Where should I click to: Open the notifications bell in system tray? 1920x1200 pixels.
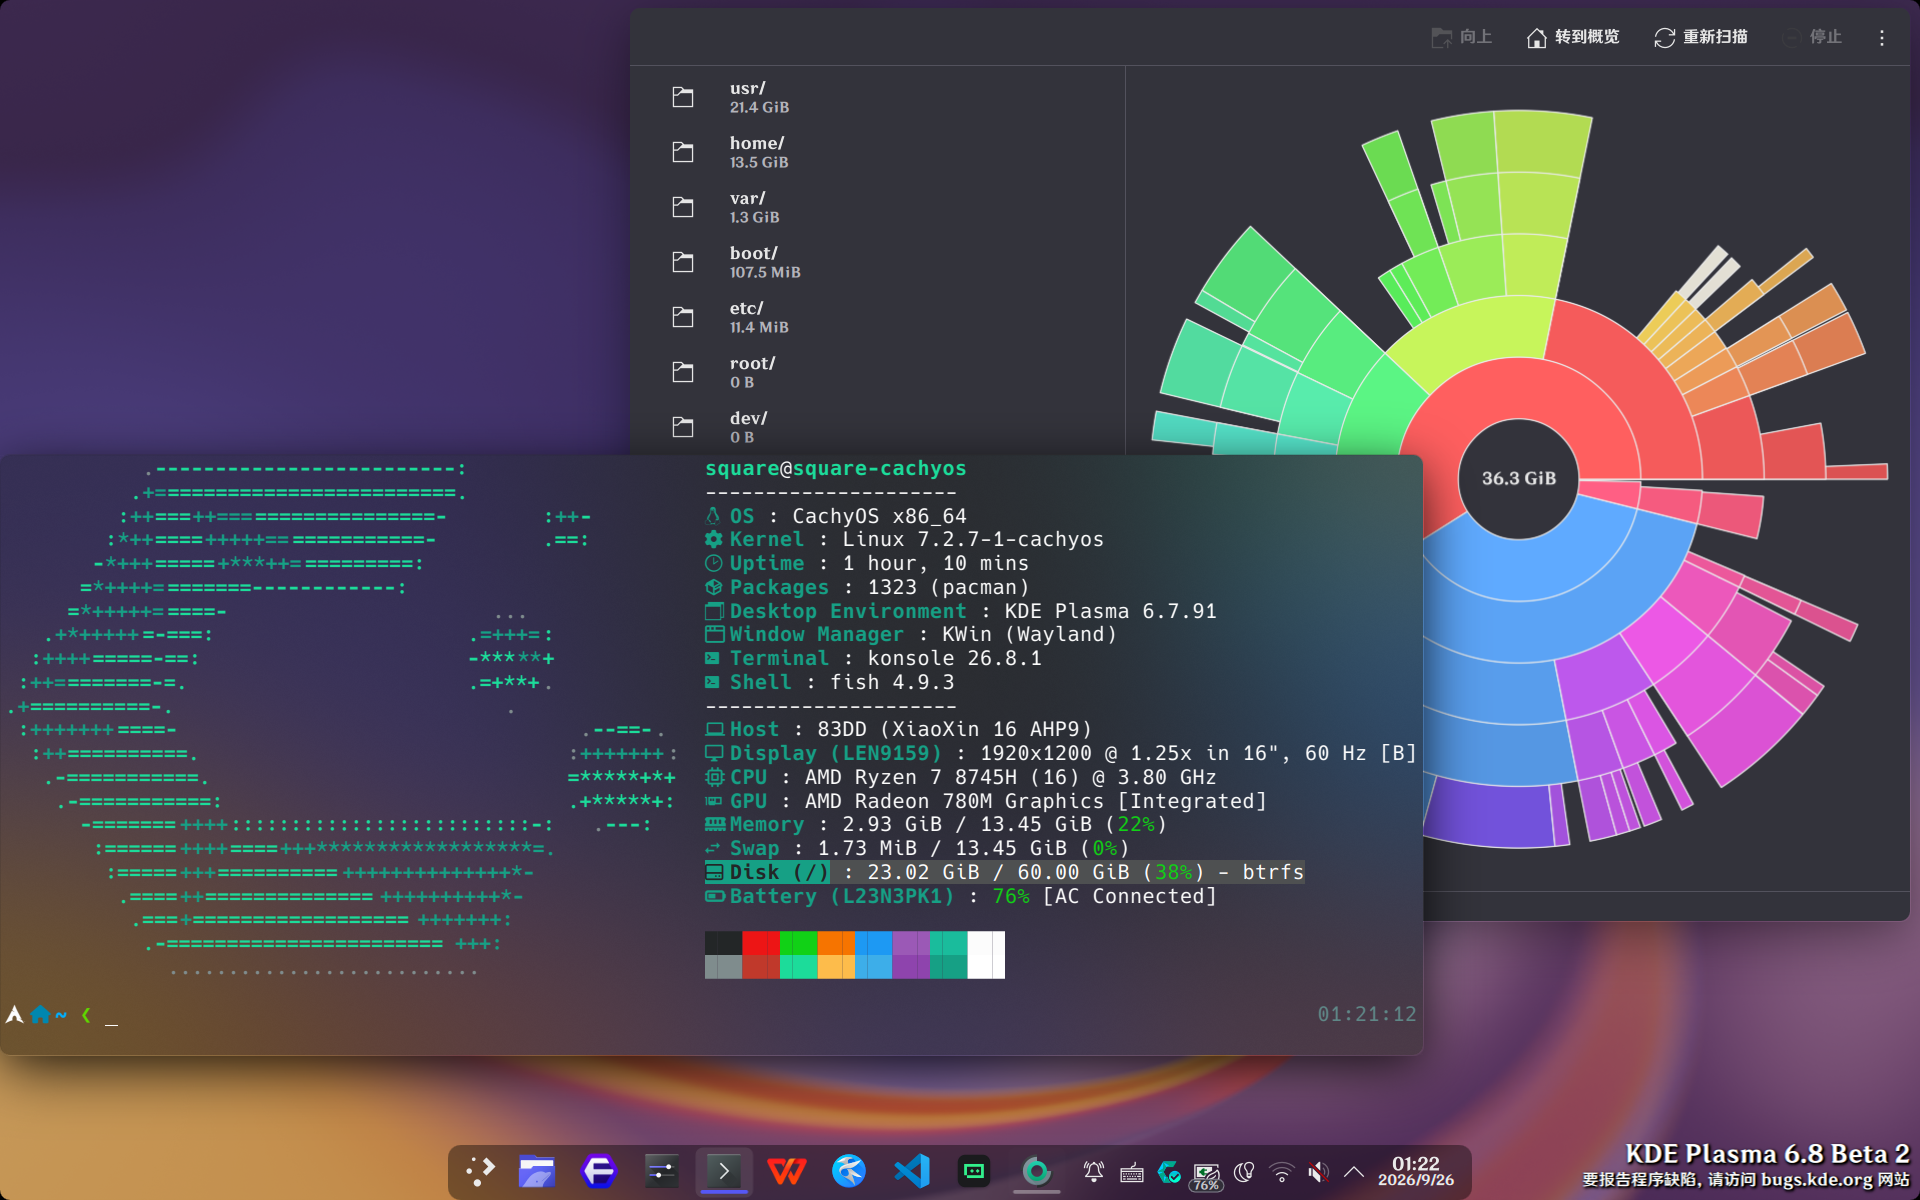click(1094, 1172)
